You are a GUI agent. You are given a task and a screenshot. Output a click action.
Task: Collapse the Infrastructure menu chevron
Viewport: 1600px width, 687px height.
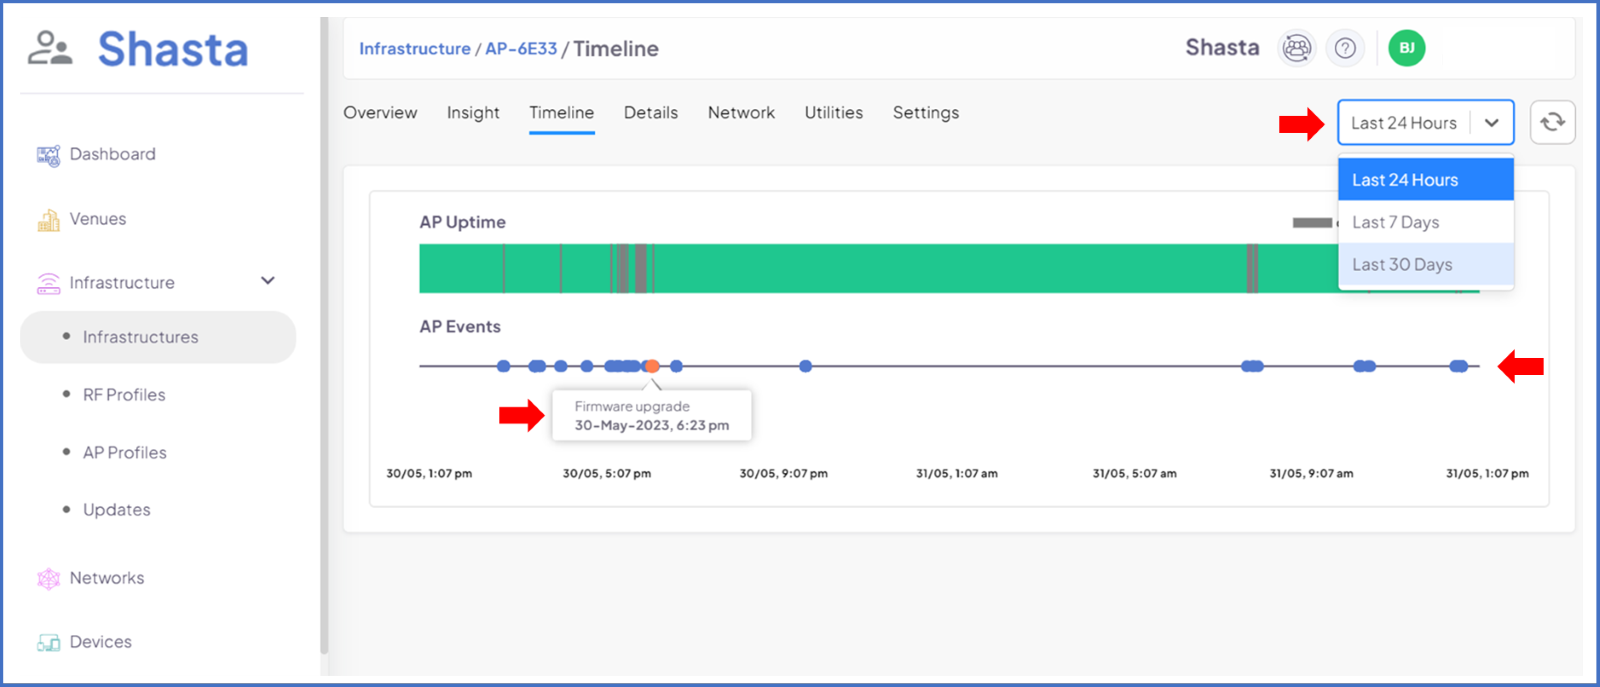268,281
